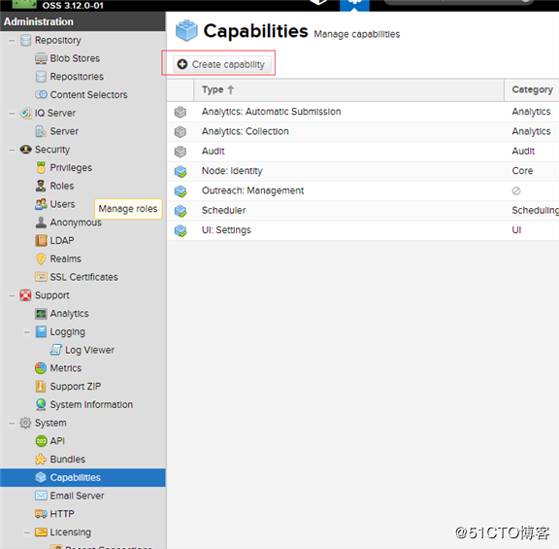Click the Bundles puzzle icon
This screenshot has width=559, height=549.
point(41,459)
